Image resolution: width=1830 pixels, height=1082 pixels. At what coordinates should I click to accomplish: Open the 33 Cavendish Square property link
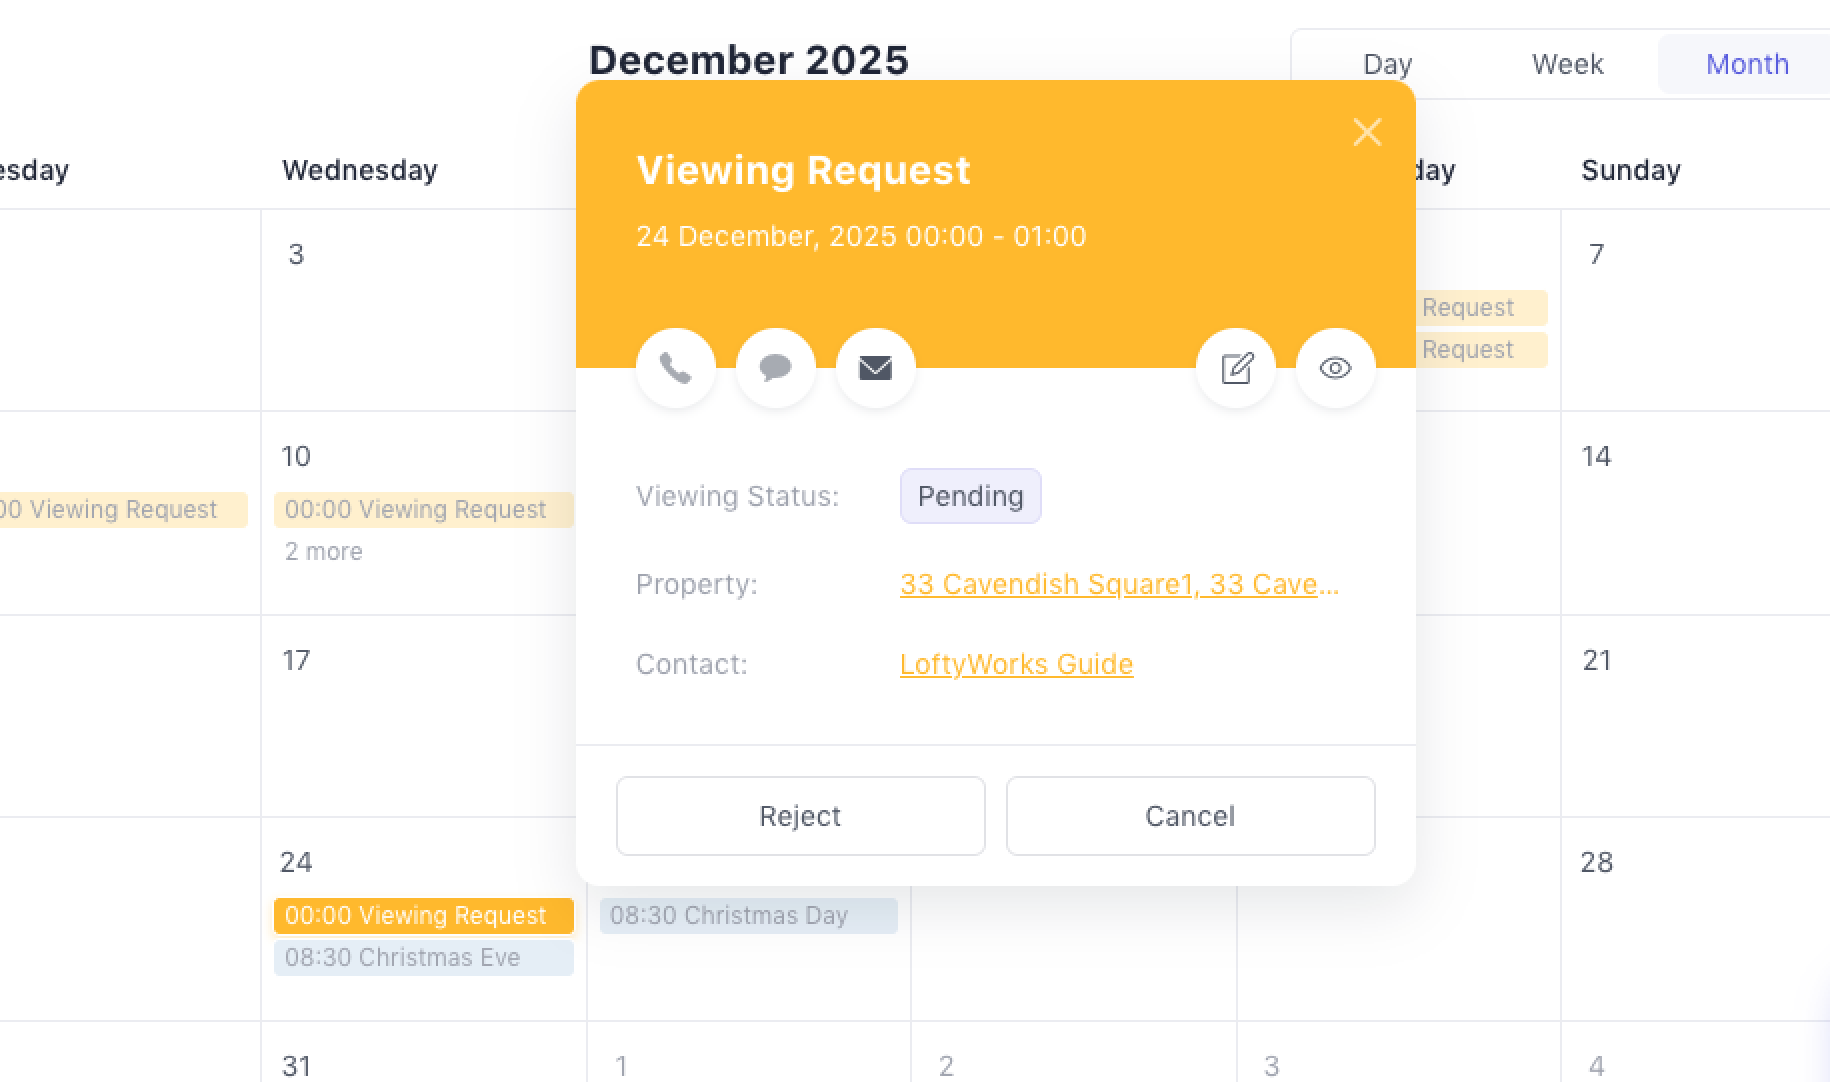click(x=1118, y=584)
